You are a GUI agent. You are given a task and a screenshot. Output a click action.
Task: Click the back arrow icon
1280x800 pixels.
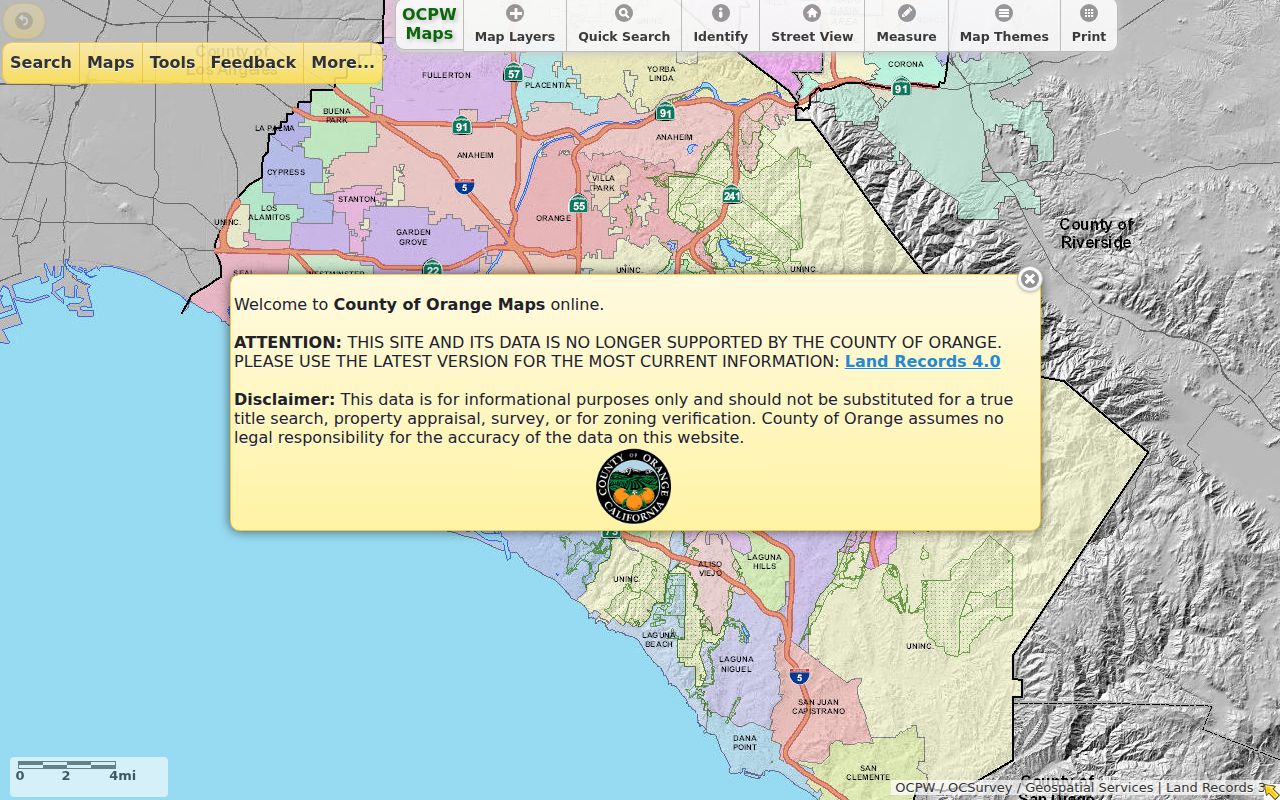click(x=23, y=20)
